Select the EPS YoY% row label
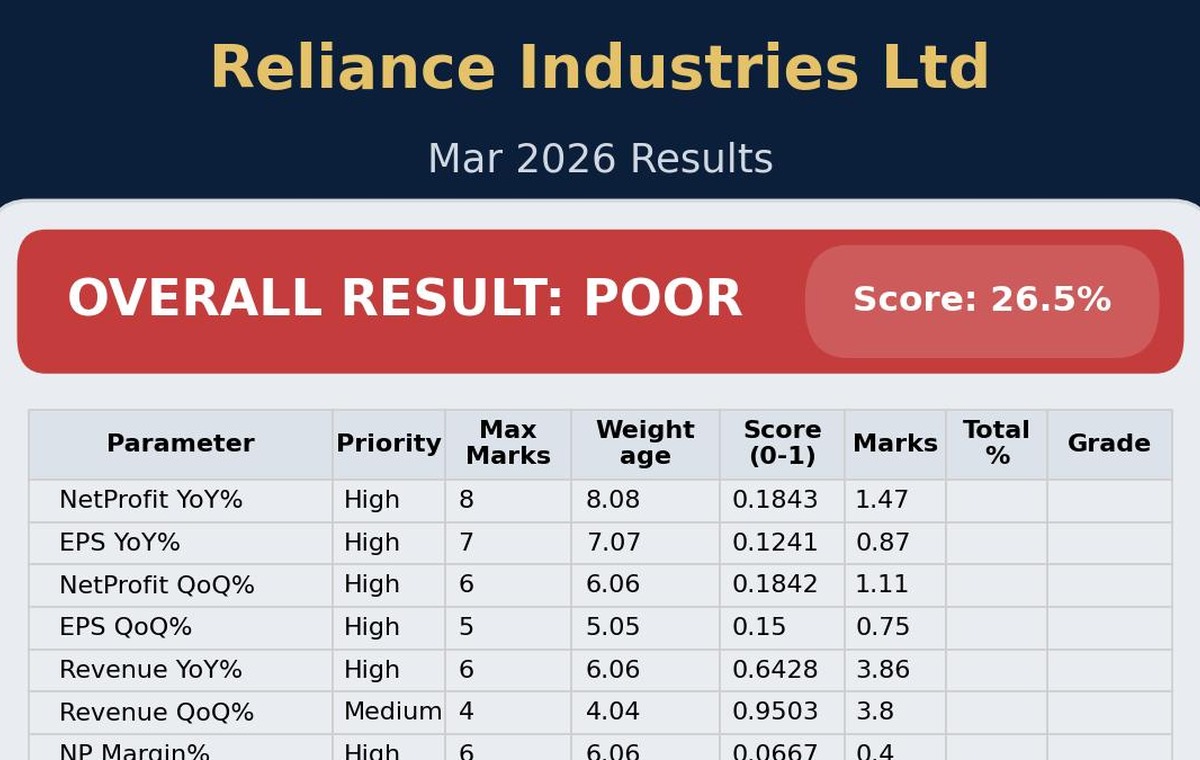 point(120,543)
